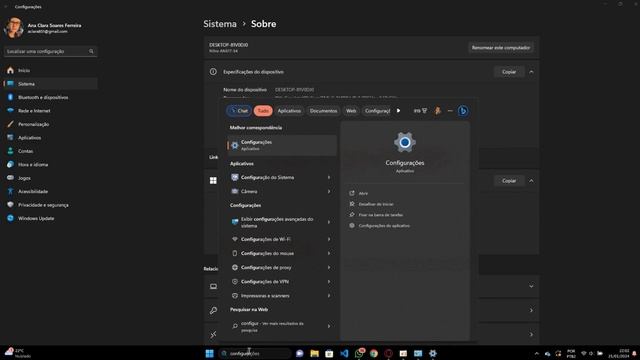
Task: Copy Windows specifications with the lower Copiar button
Action: point(509,181)
